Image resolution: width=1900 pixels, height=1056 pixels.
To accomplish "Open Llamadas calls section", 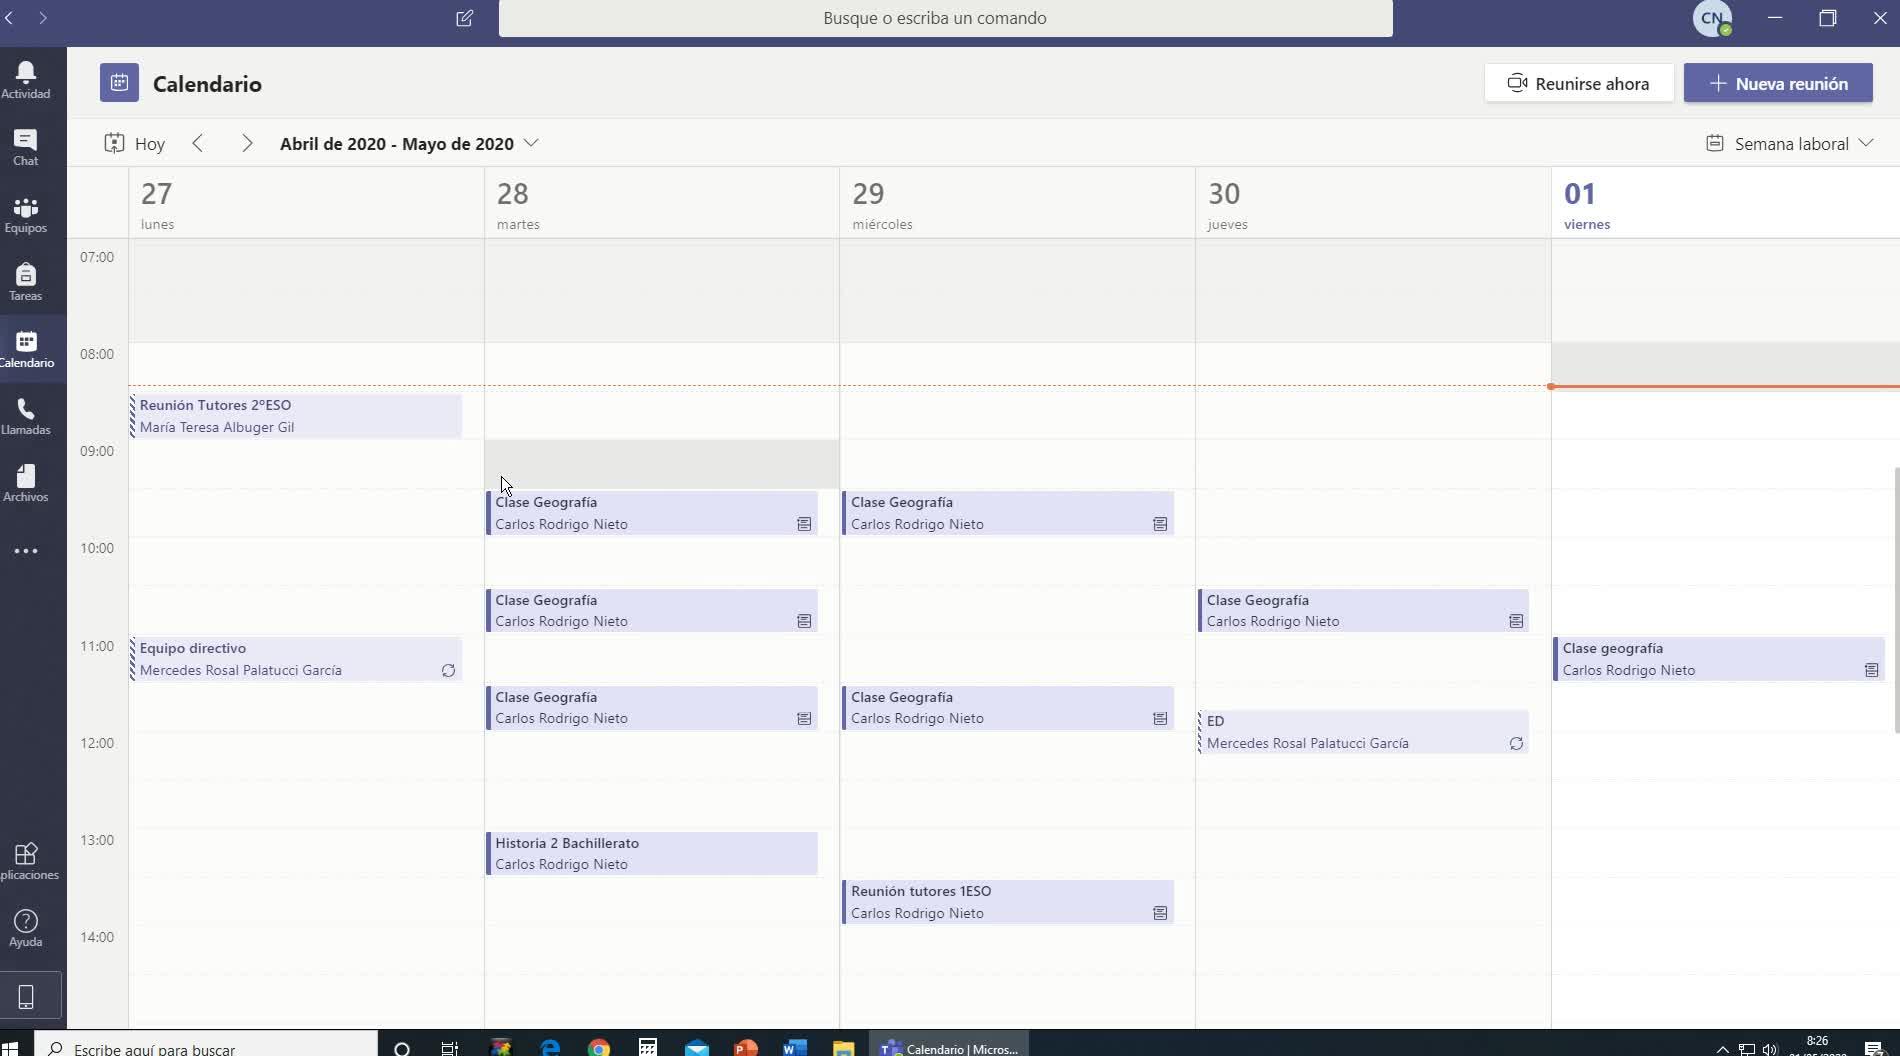I will tap(26, 416).
